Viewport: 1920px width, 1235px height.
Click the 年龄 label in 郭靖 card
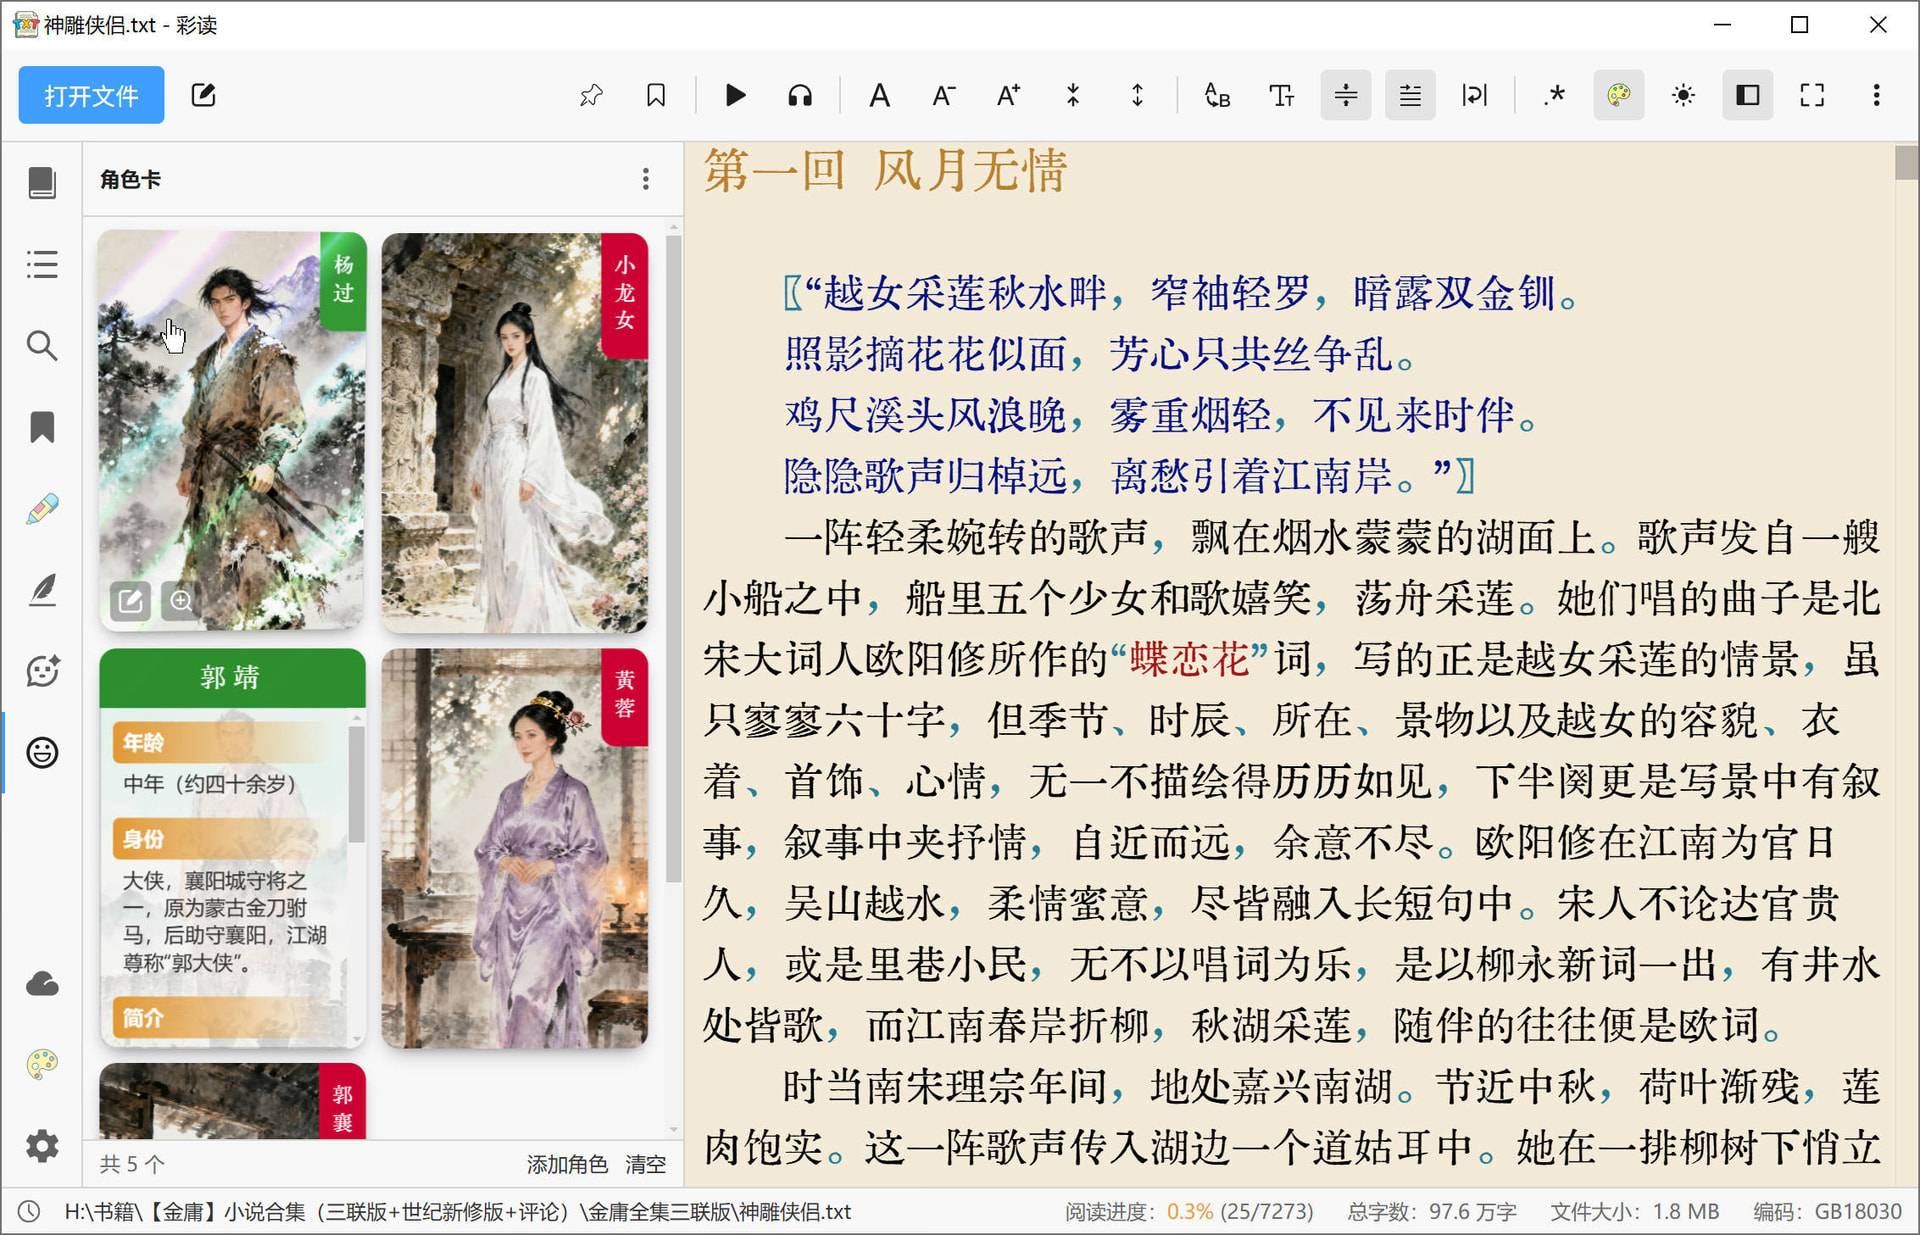(x=143, y=742)
